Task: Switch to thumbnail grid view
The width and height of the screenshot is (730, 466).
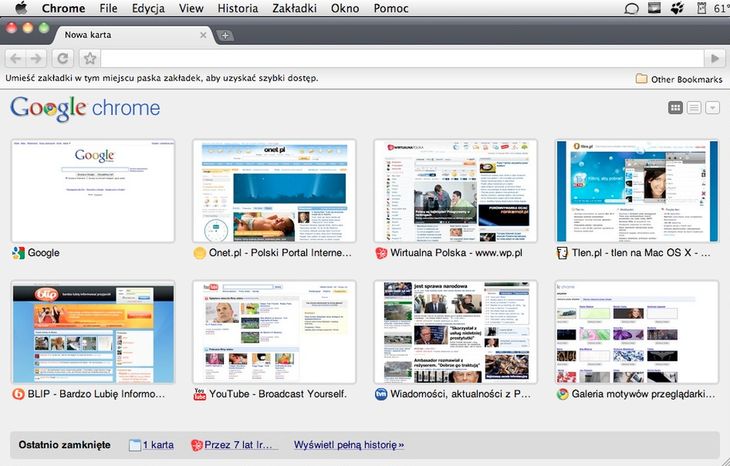Action: click(676, 108)
